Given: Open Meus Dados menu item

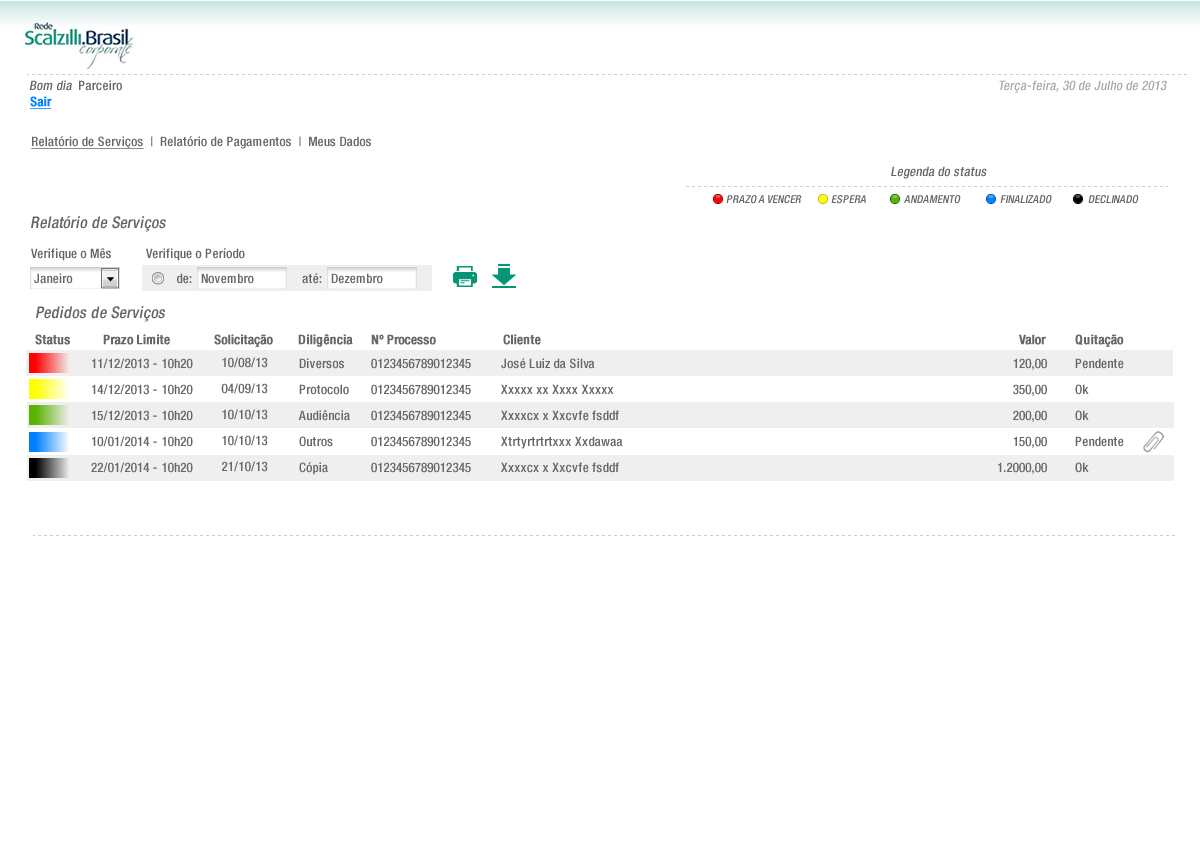Looking at the screenshot, I should (339, 142).
